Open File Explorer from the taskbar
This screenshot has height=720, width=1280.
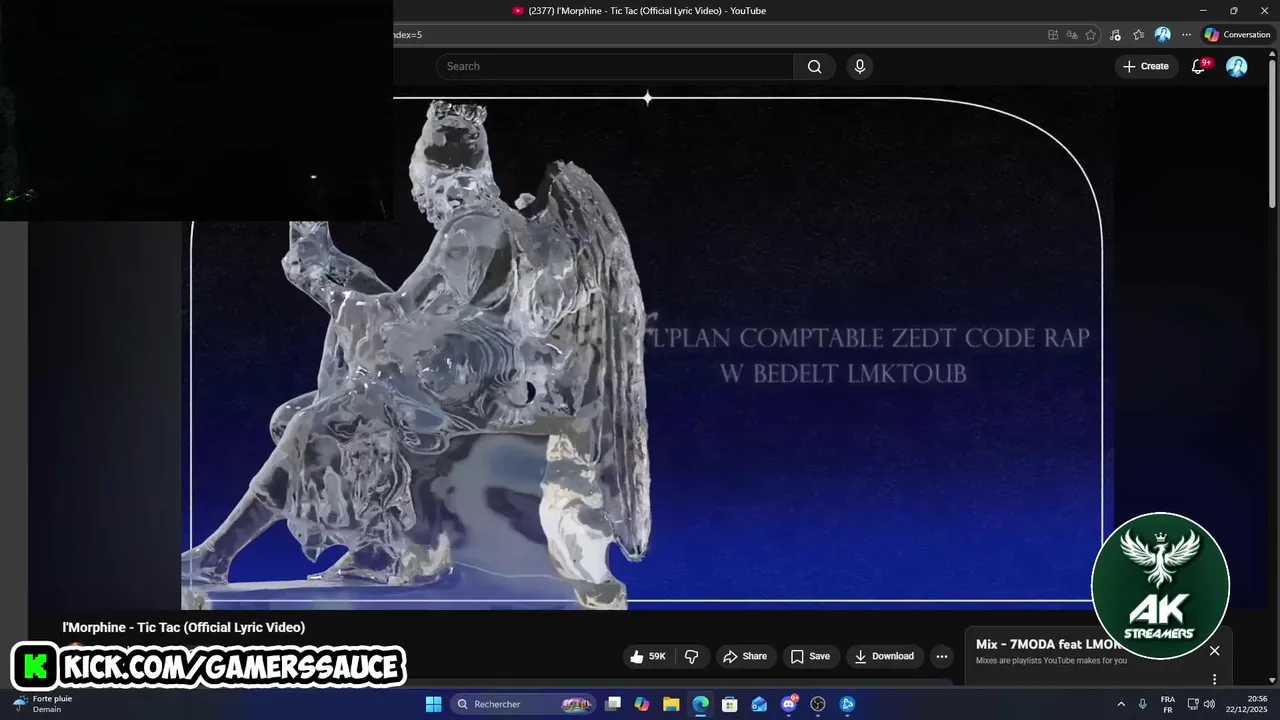(671, 704)
